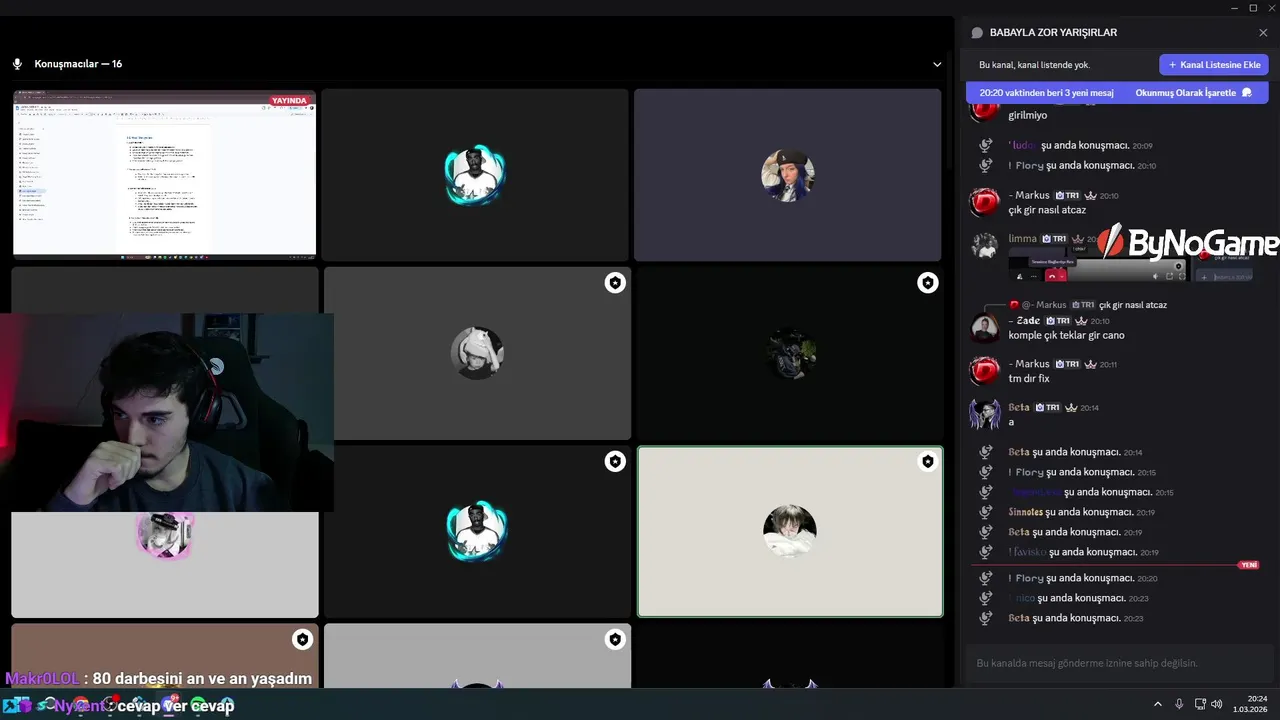Click the volume icon in the system tray

point(1217,704)
